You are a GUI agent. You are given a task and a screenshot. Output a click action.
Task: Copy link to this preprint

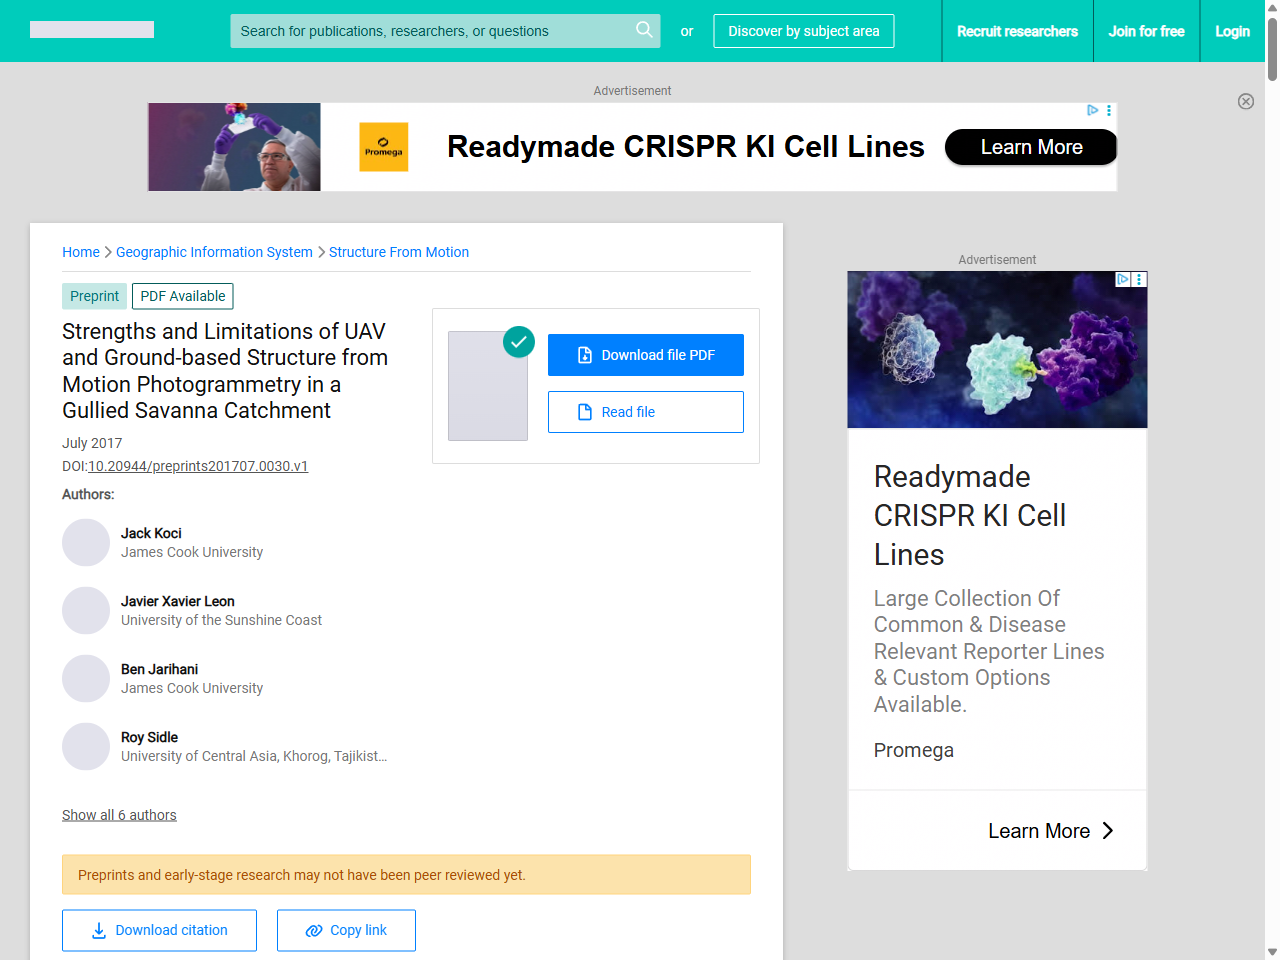point(346,930)
